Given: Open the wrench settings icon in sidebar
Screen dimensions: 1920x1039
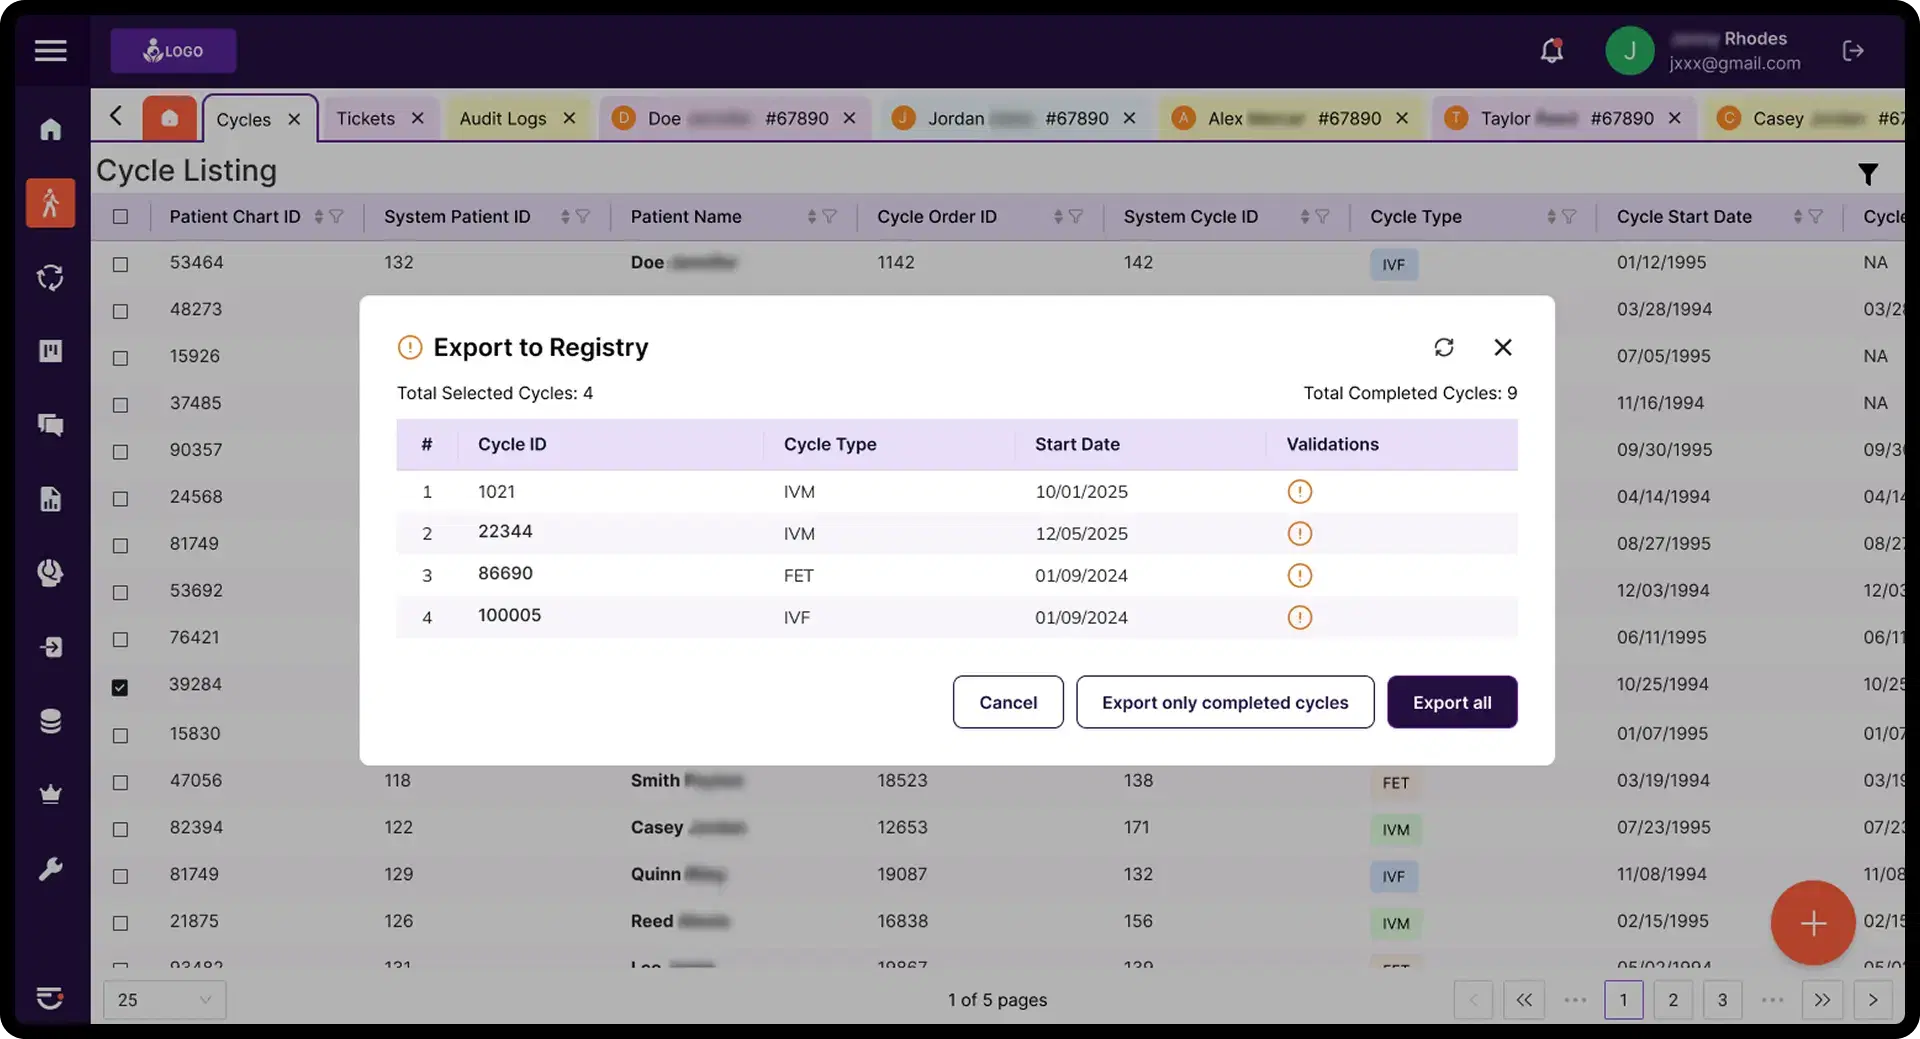Looking at the screenshot, I should coord(50,868).
